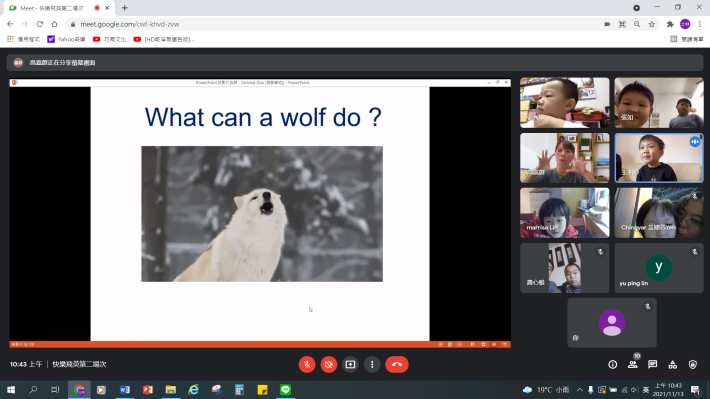Screen dimensions: 710x399
Task: Open Internet Explorer from the taskbar
Action: tap(194, 389)
